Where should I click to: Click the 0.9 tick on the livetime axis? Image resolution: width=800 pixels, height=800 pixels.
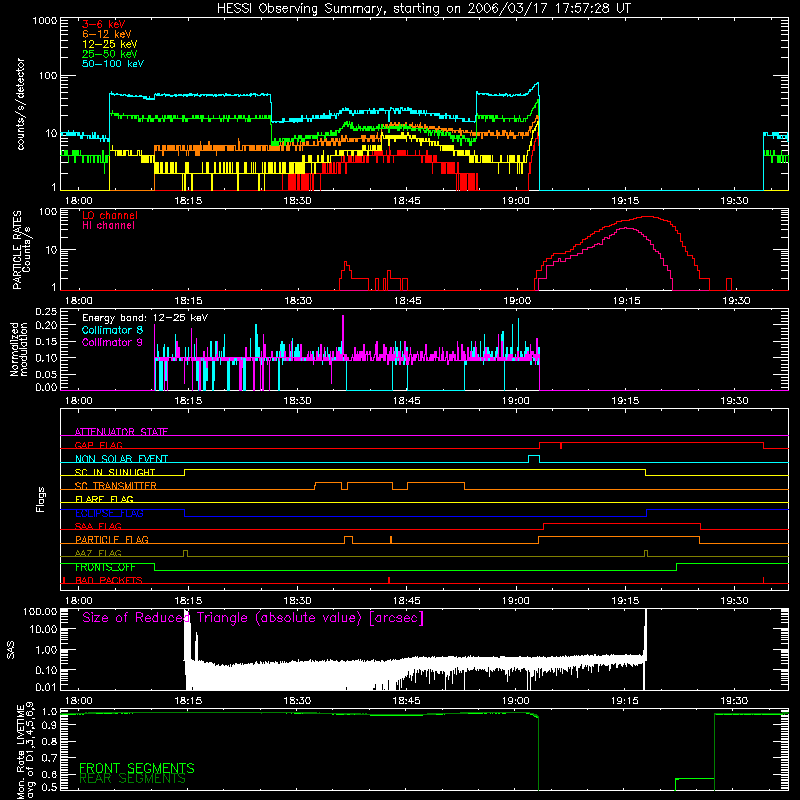(50, 726)
